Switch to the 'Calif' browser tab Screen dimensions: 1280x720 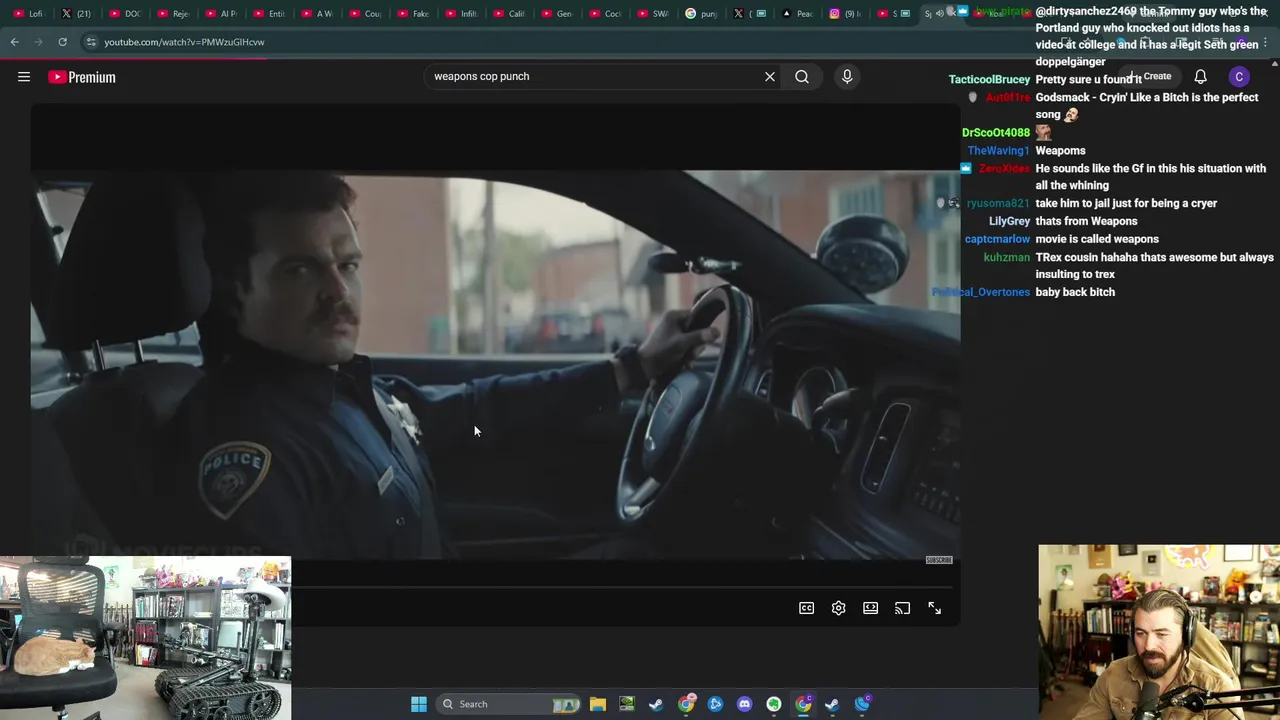509,13
